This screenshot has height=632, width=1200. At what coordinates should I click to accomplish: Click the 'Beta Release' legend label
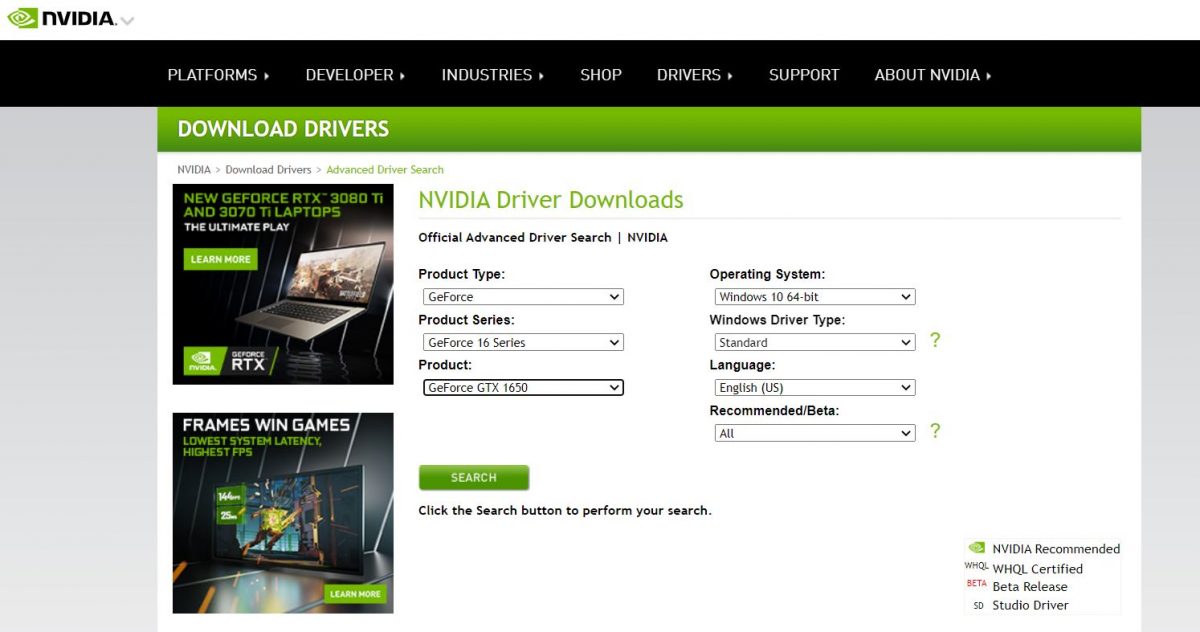(1030, 587)
